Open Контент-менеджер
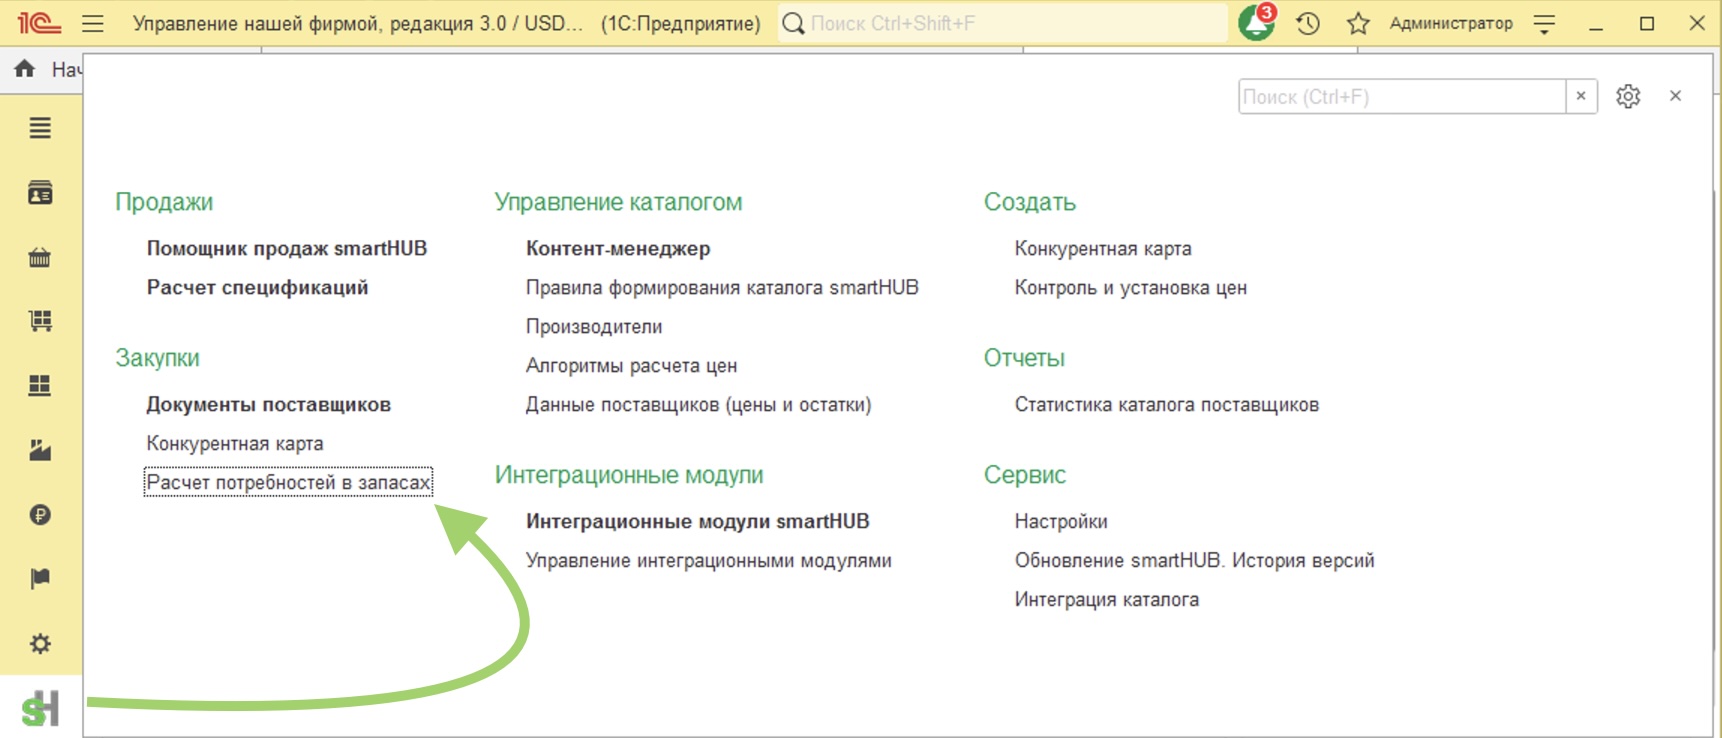This screenshot has height=738, width=1722. click(618, 248)
